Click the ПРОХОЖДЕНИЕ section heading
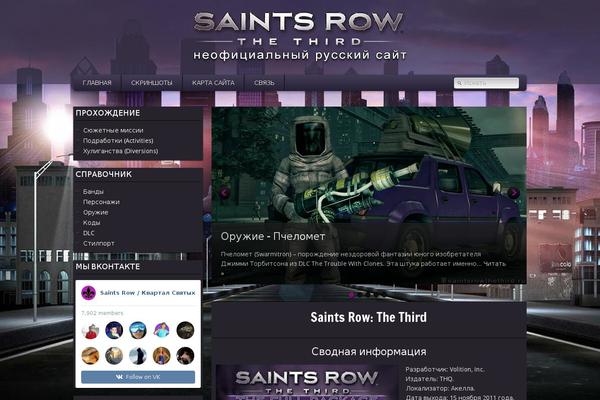600x400 pixels. pyautogui.click(x=108, y=113)
